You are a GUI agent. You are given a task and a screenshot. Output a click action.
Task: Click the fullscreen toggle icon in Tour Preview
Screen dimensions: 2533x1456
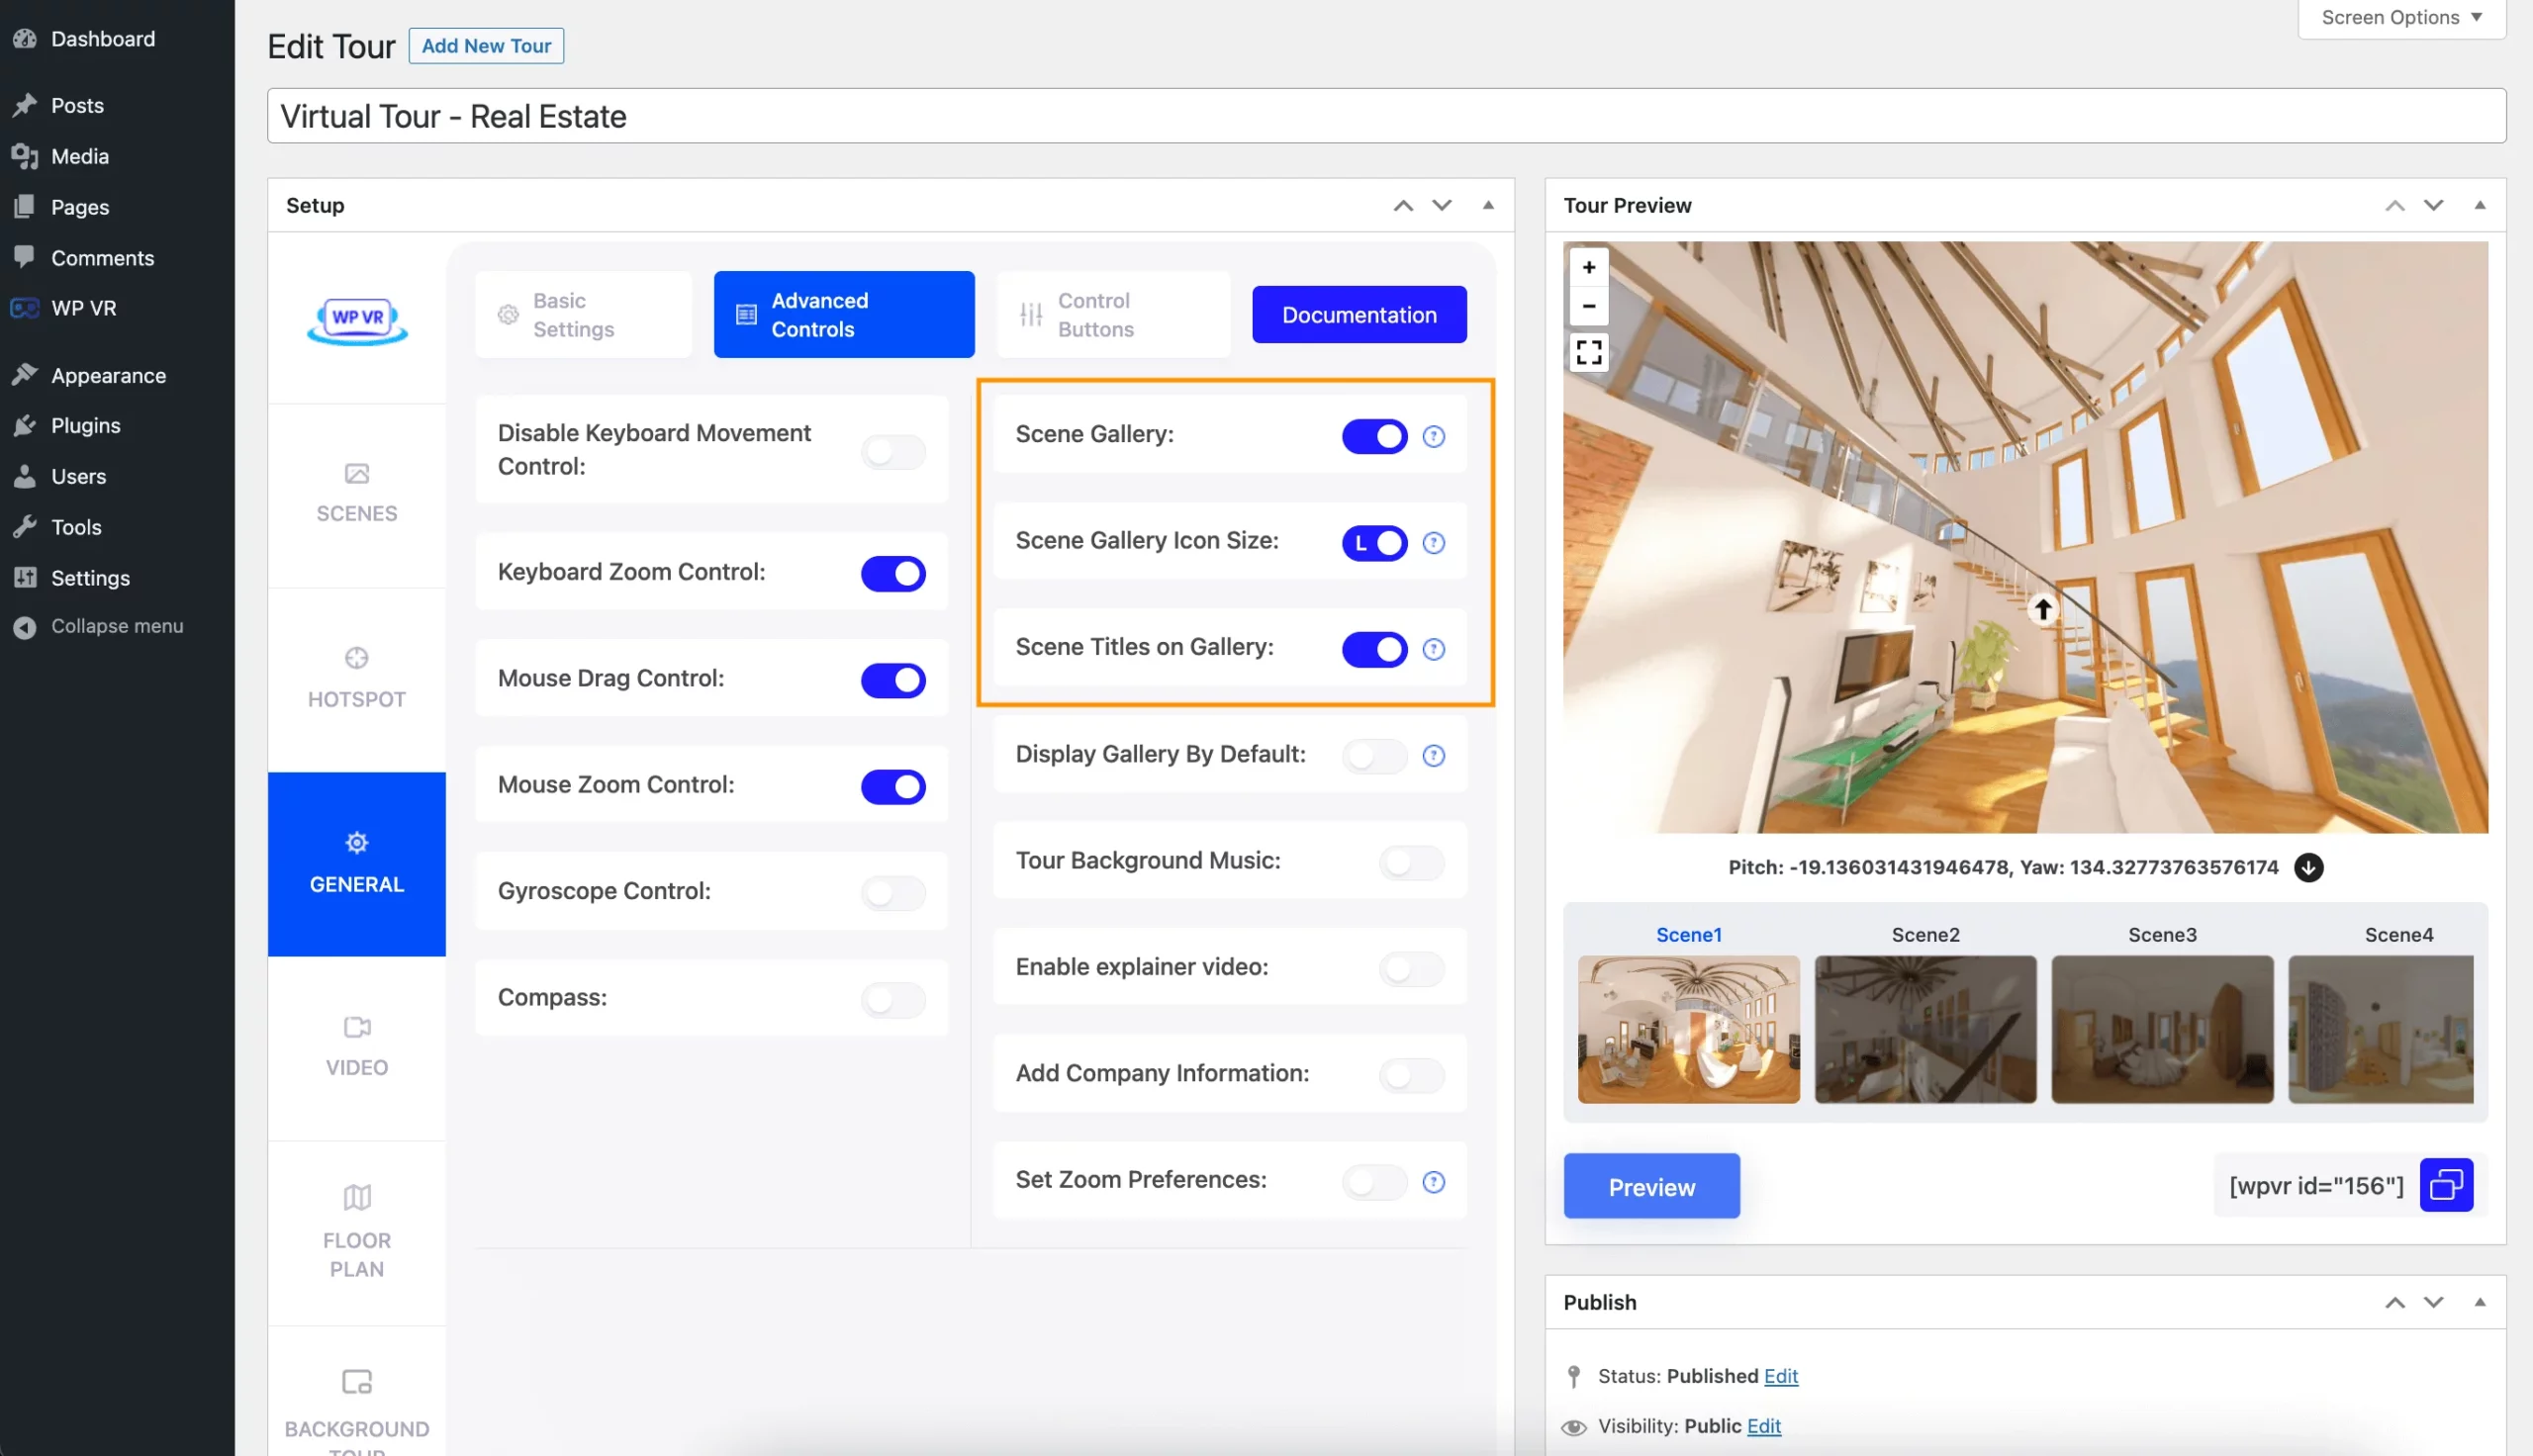1587,353
